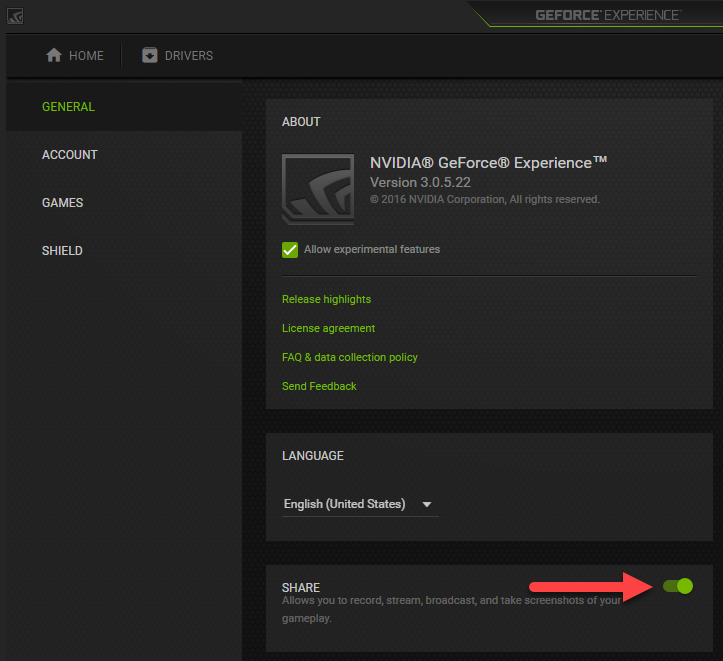
Task: Click the Allow experimental features text label
Action: [372, 249]
